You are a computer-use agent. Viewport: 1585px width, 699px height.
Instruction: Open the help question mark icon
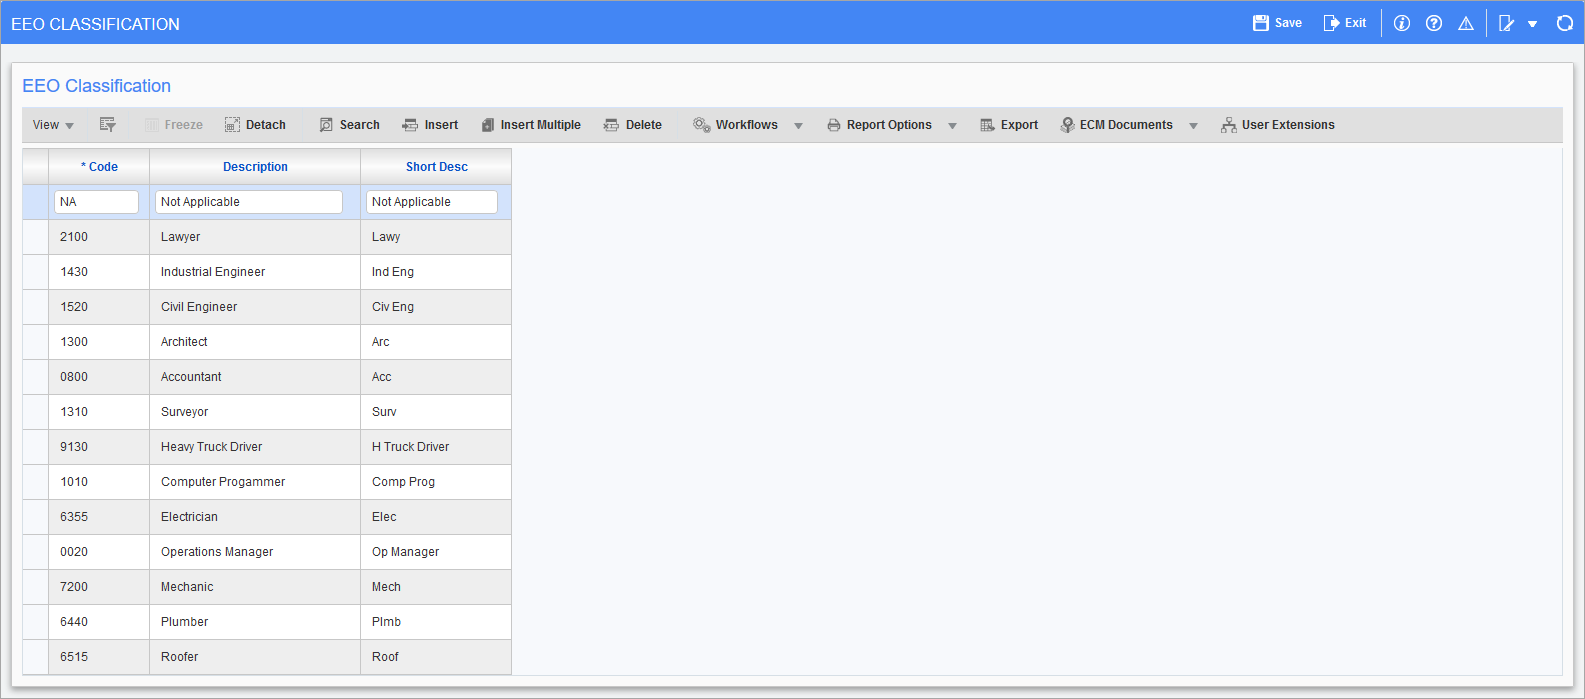[x=1434, y=23]
